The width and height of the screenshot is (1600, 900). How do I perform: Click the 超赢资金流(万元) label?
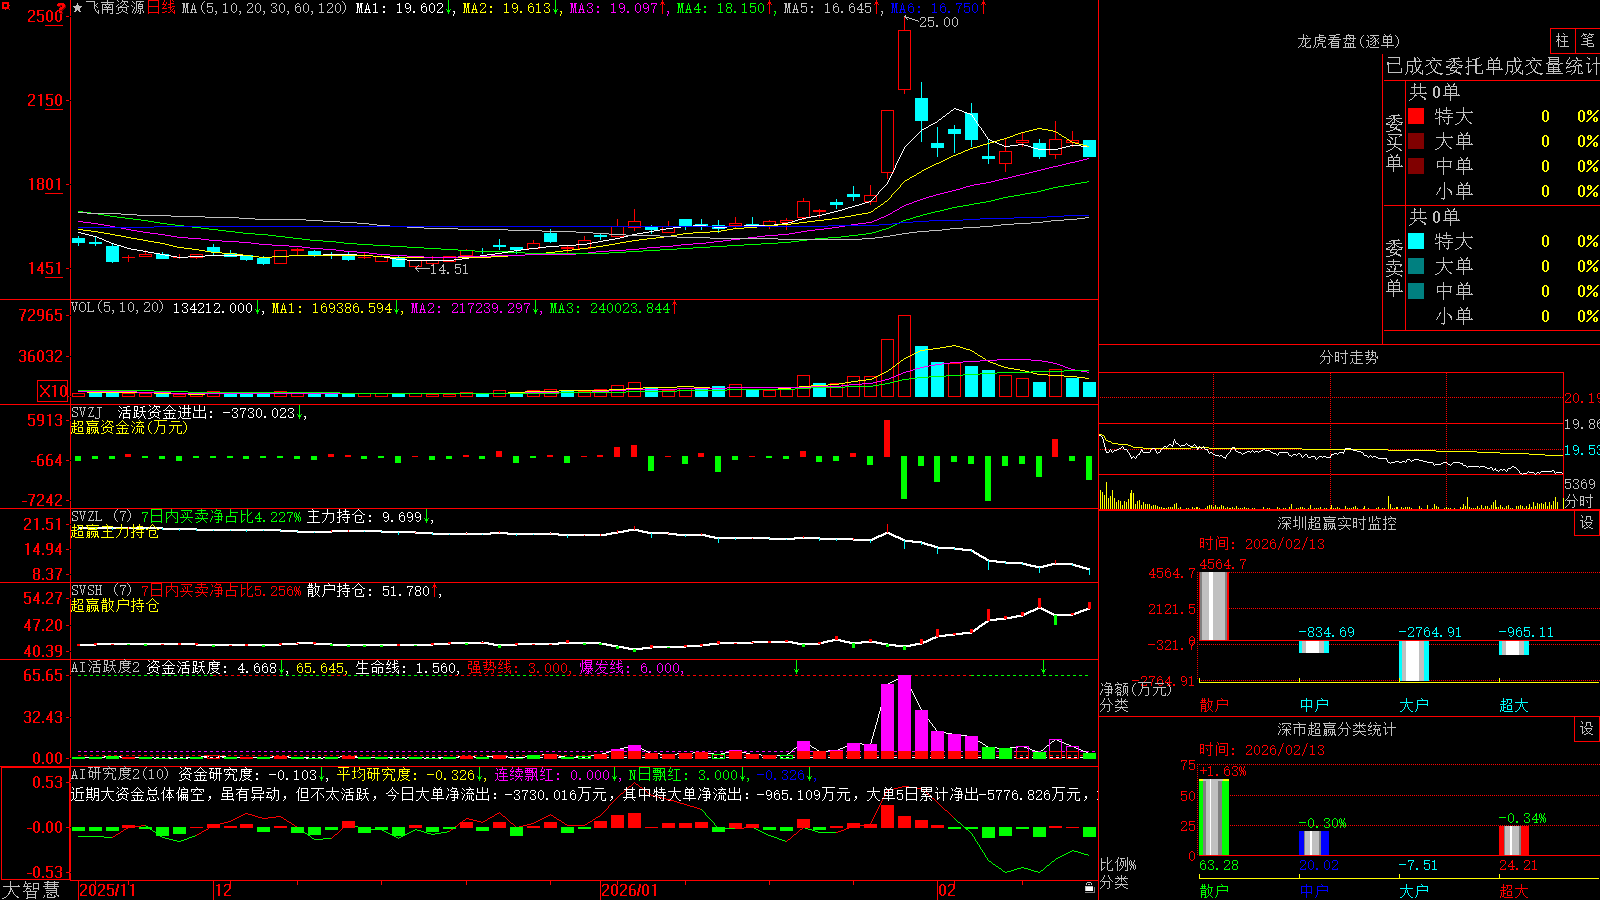(x=129, y=427)
